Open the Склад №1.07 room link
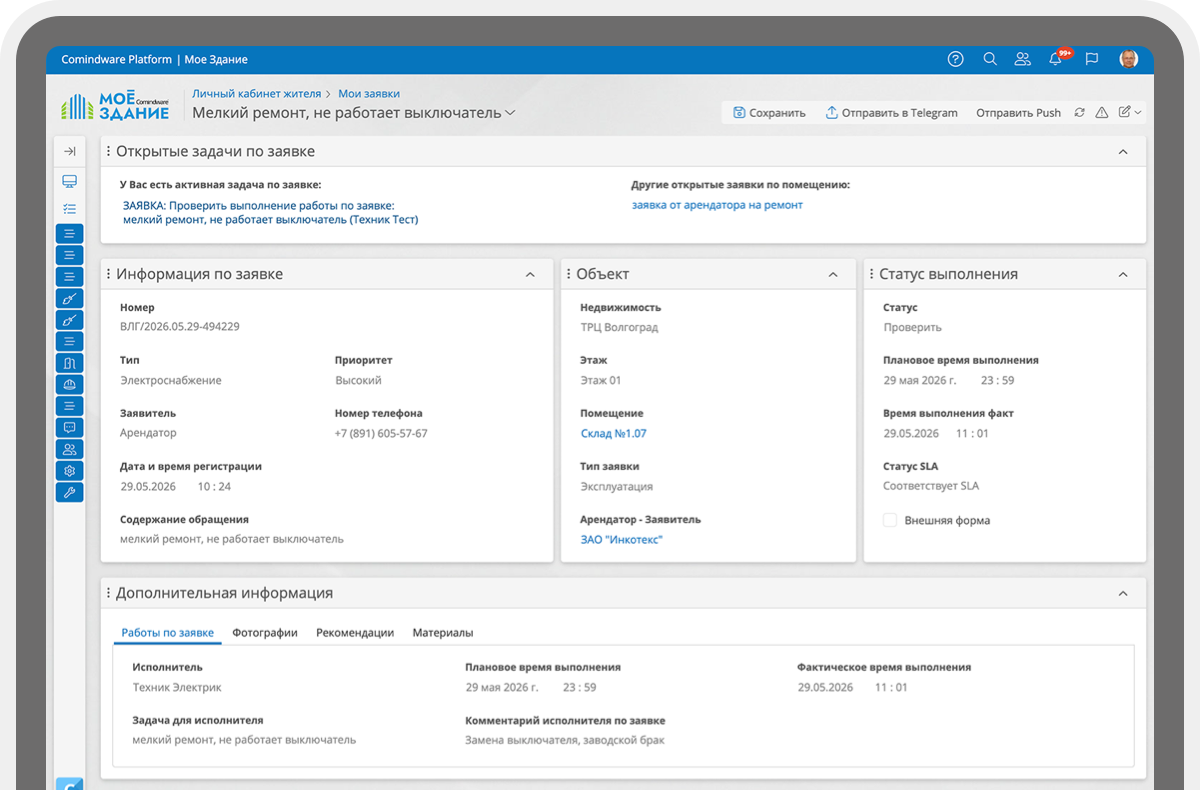The width and height of the screenshot is (1200, 790). [613, 433]
